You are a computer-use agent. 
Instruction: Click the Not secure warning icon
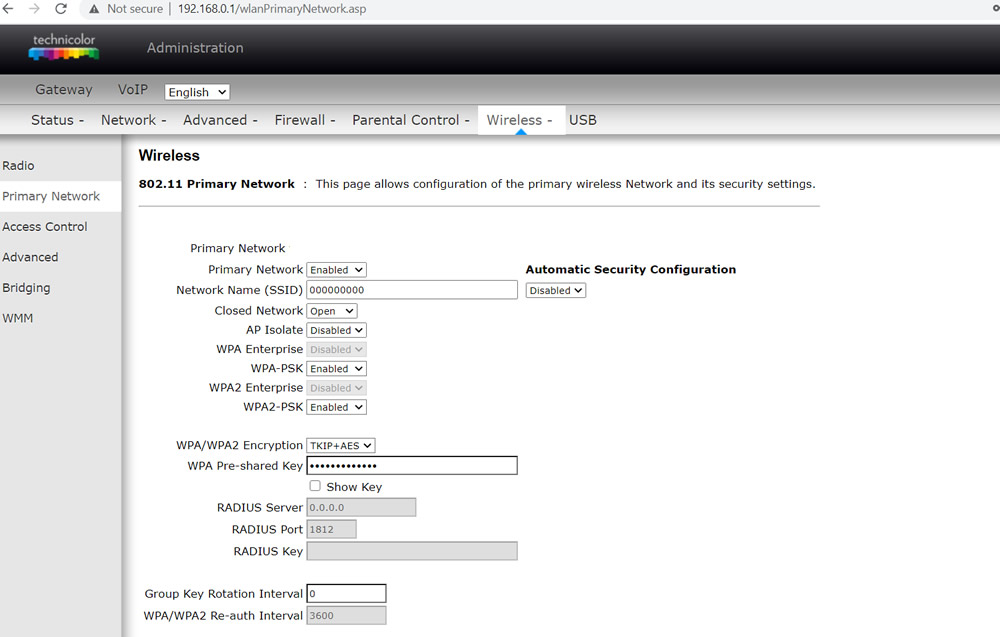pos(94,9)
